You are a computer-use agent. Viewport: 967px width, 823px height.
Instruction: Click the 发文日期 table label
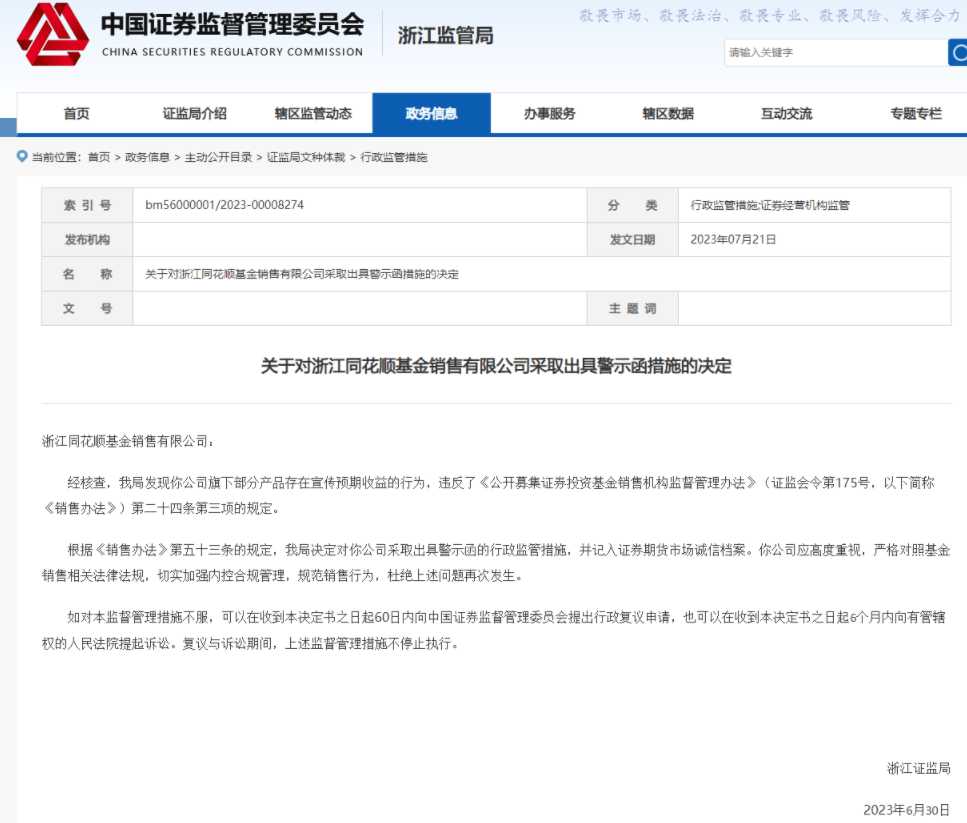point(633,240)
